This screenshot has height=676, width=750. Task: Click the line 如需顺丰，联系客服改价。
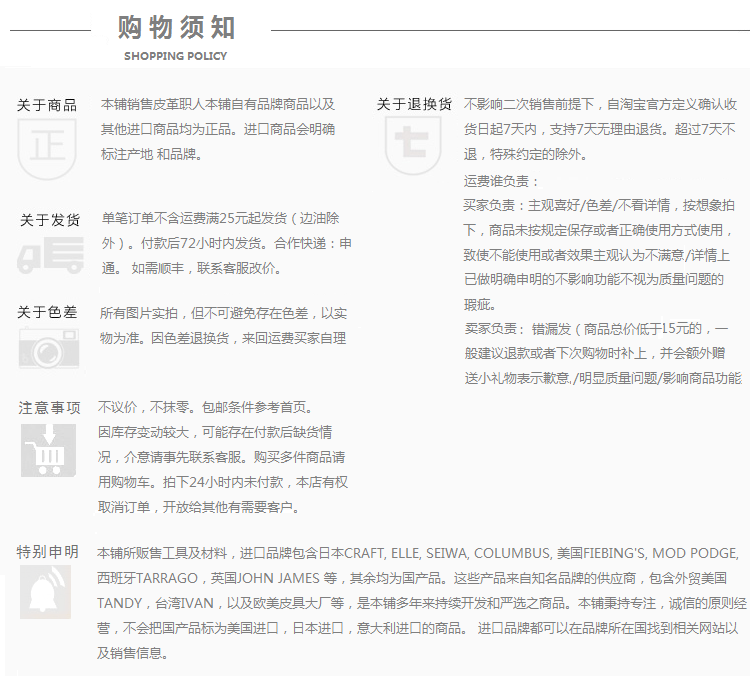206,268
